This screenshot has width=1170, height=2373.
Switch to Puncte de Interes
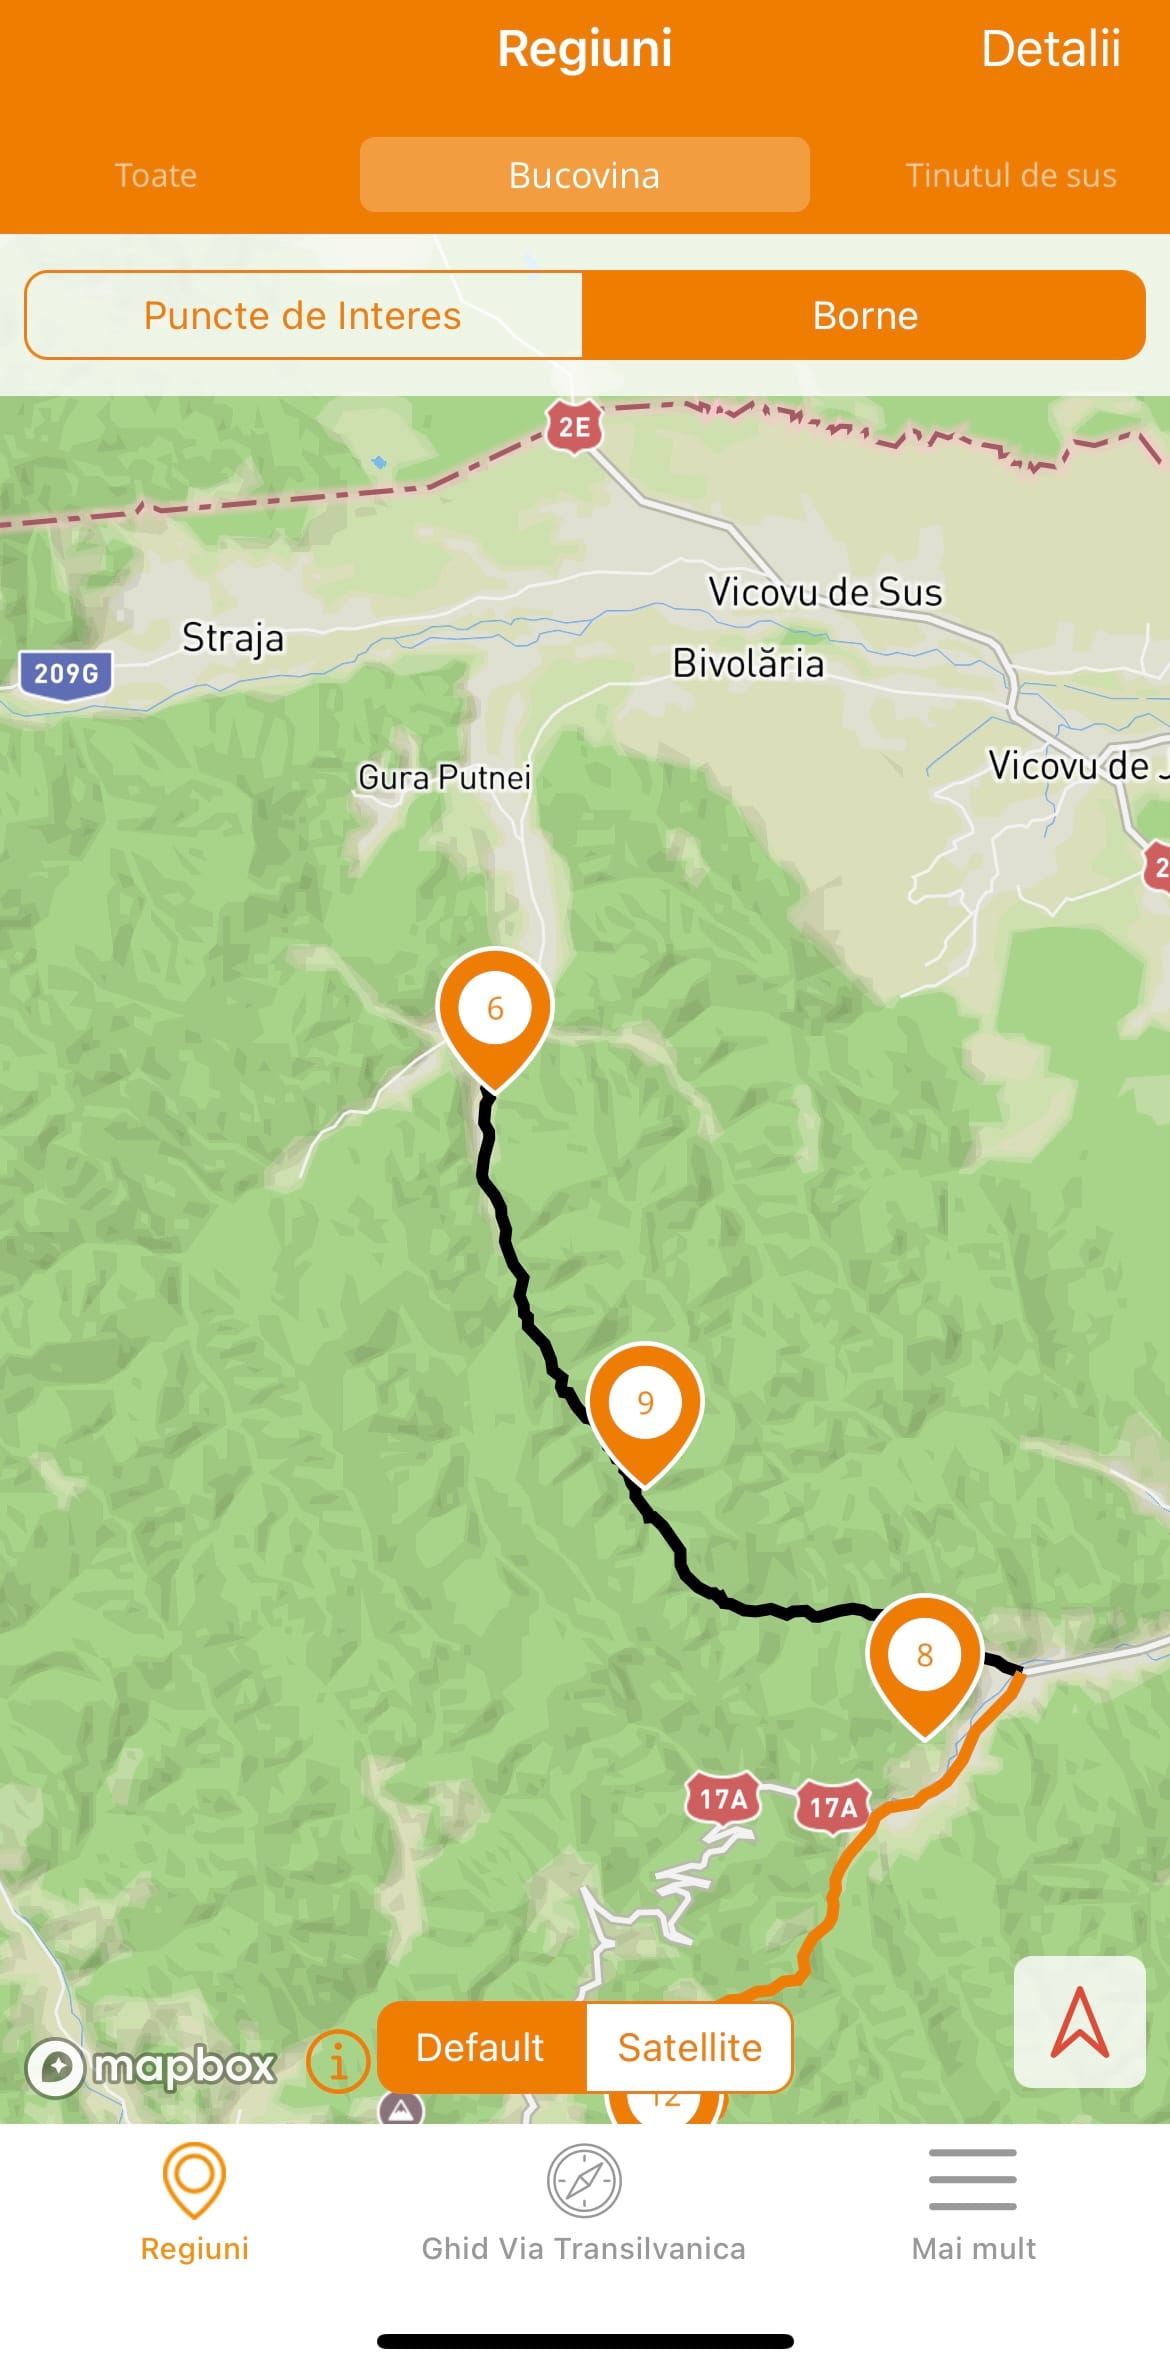pos(303,315)
